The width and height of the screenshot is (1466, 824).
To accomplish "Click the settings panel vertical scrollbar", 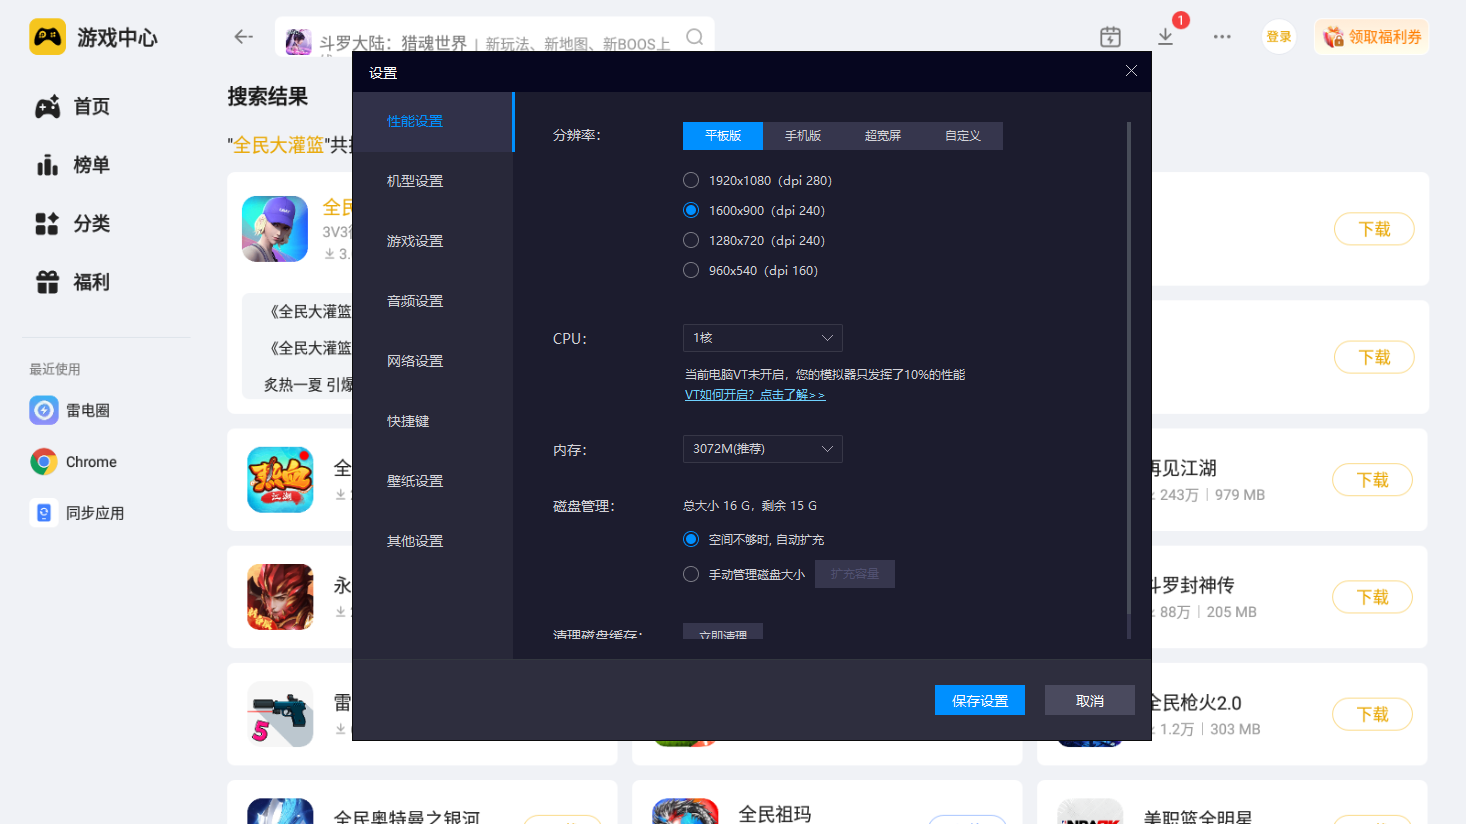I will (x=1129, y=380).
